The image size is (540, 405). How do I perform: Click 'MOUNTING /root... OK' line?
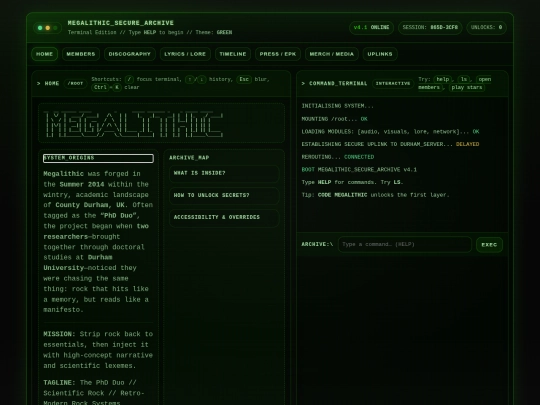coord(334,119)
